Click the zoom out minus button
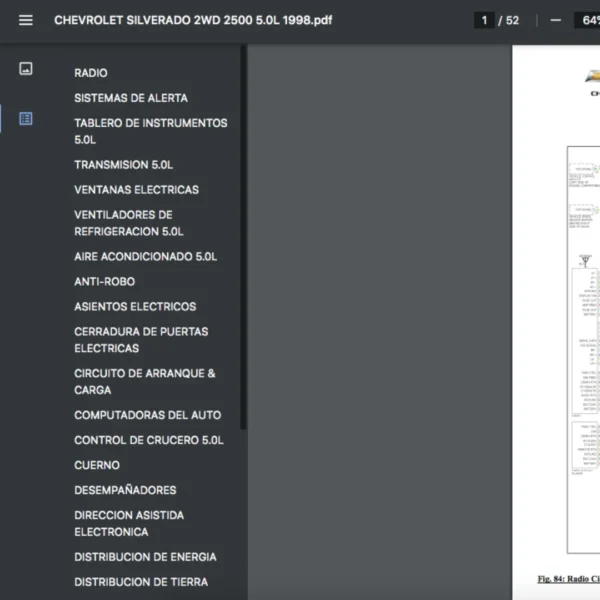 coord(556,20)
